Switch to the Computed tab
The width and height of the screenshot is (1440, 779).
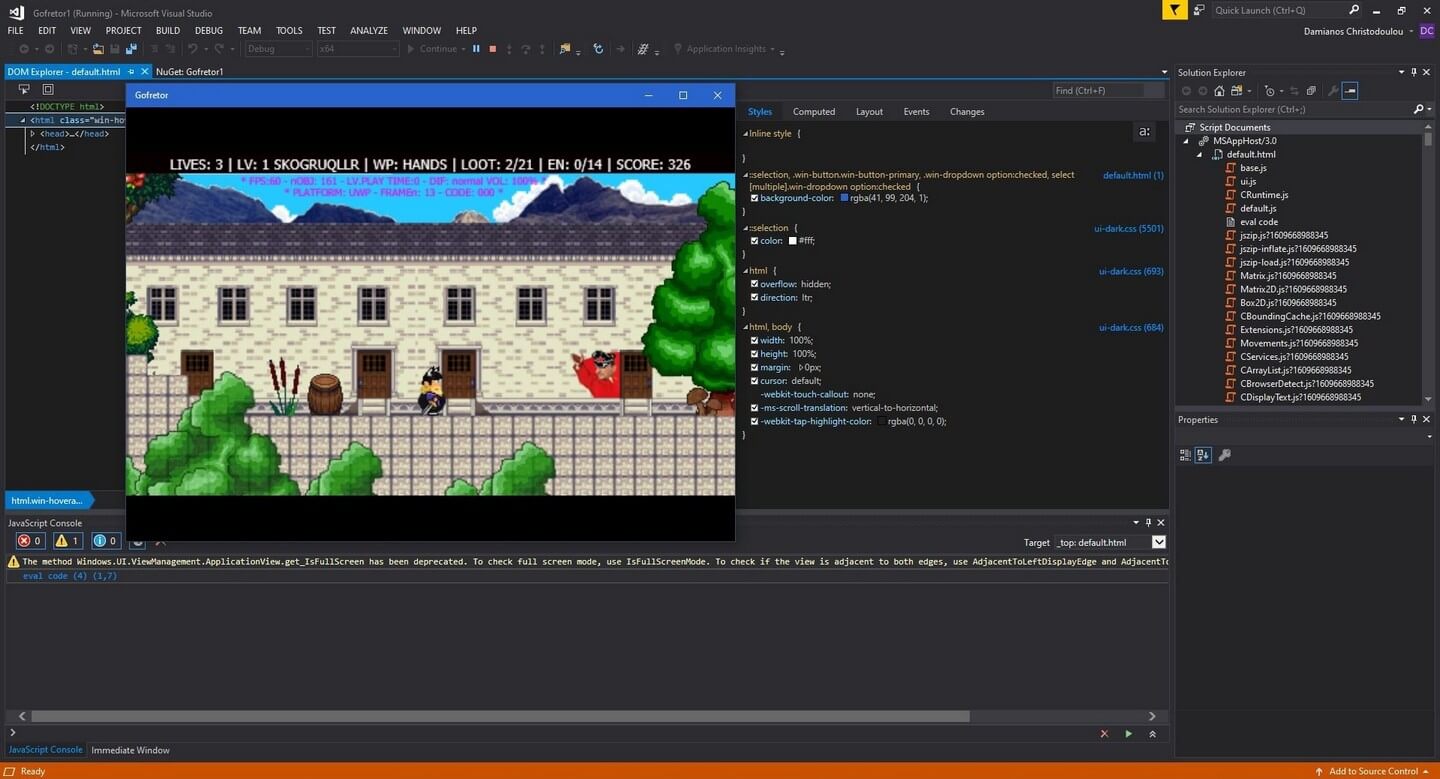click(x=813, y=112)
